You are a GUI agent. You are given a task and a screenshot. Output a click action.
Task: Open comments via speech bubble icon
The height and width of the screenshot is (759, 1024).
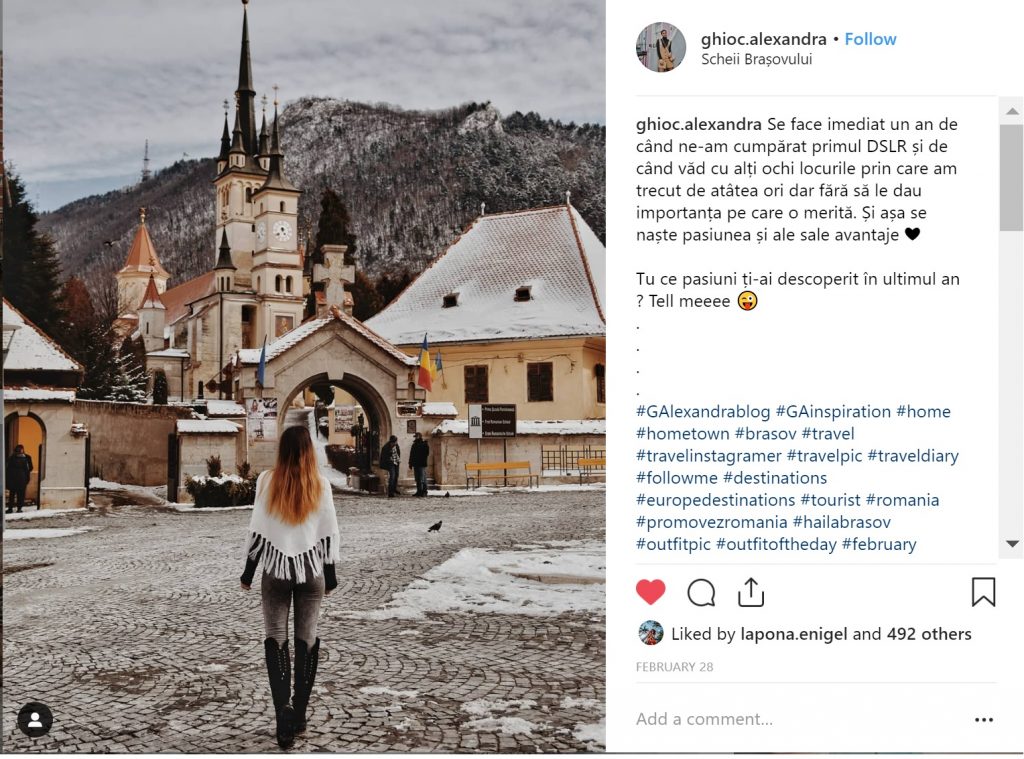(701, 592)
